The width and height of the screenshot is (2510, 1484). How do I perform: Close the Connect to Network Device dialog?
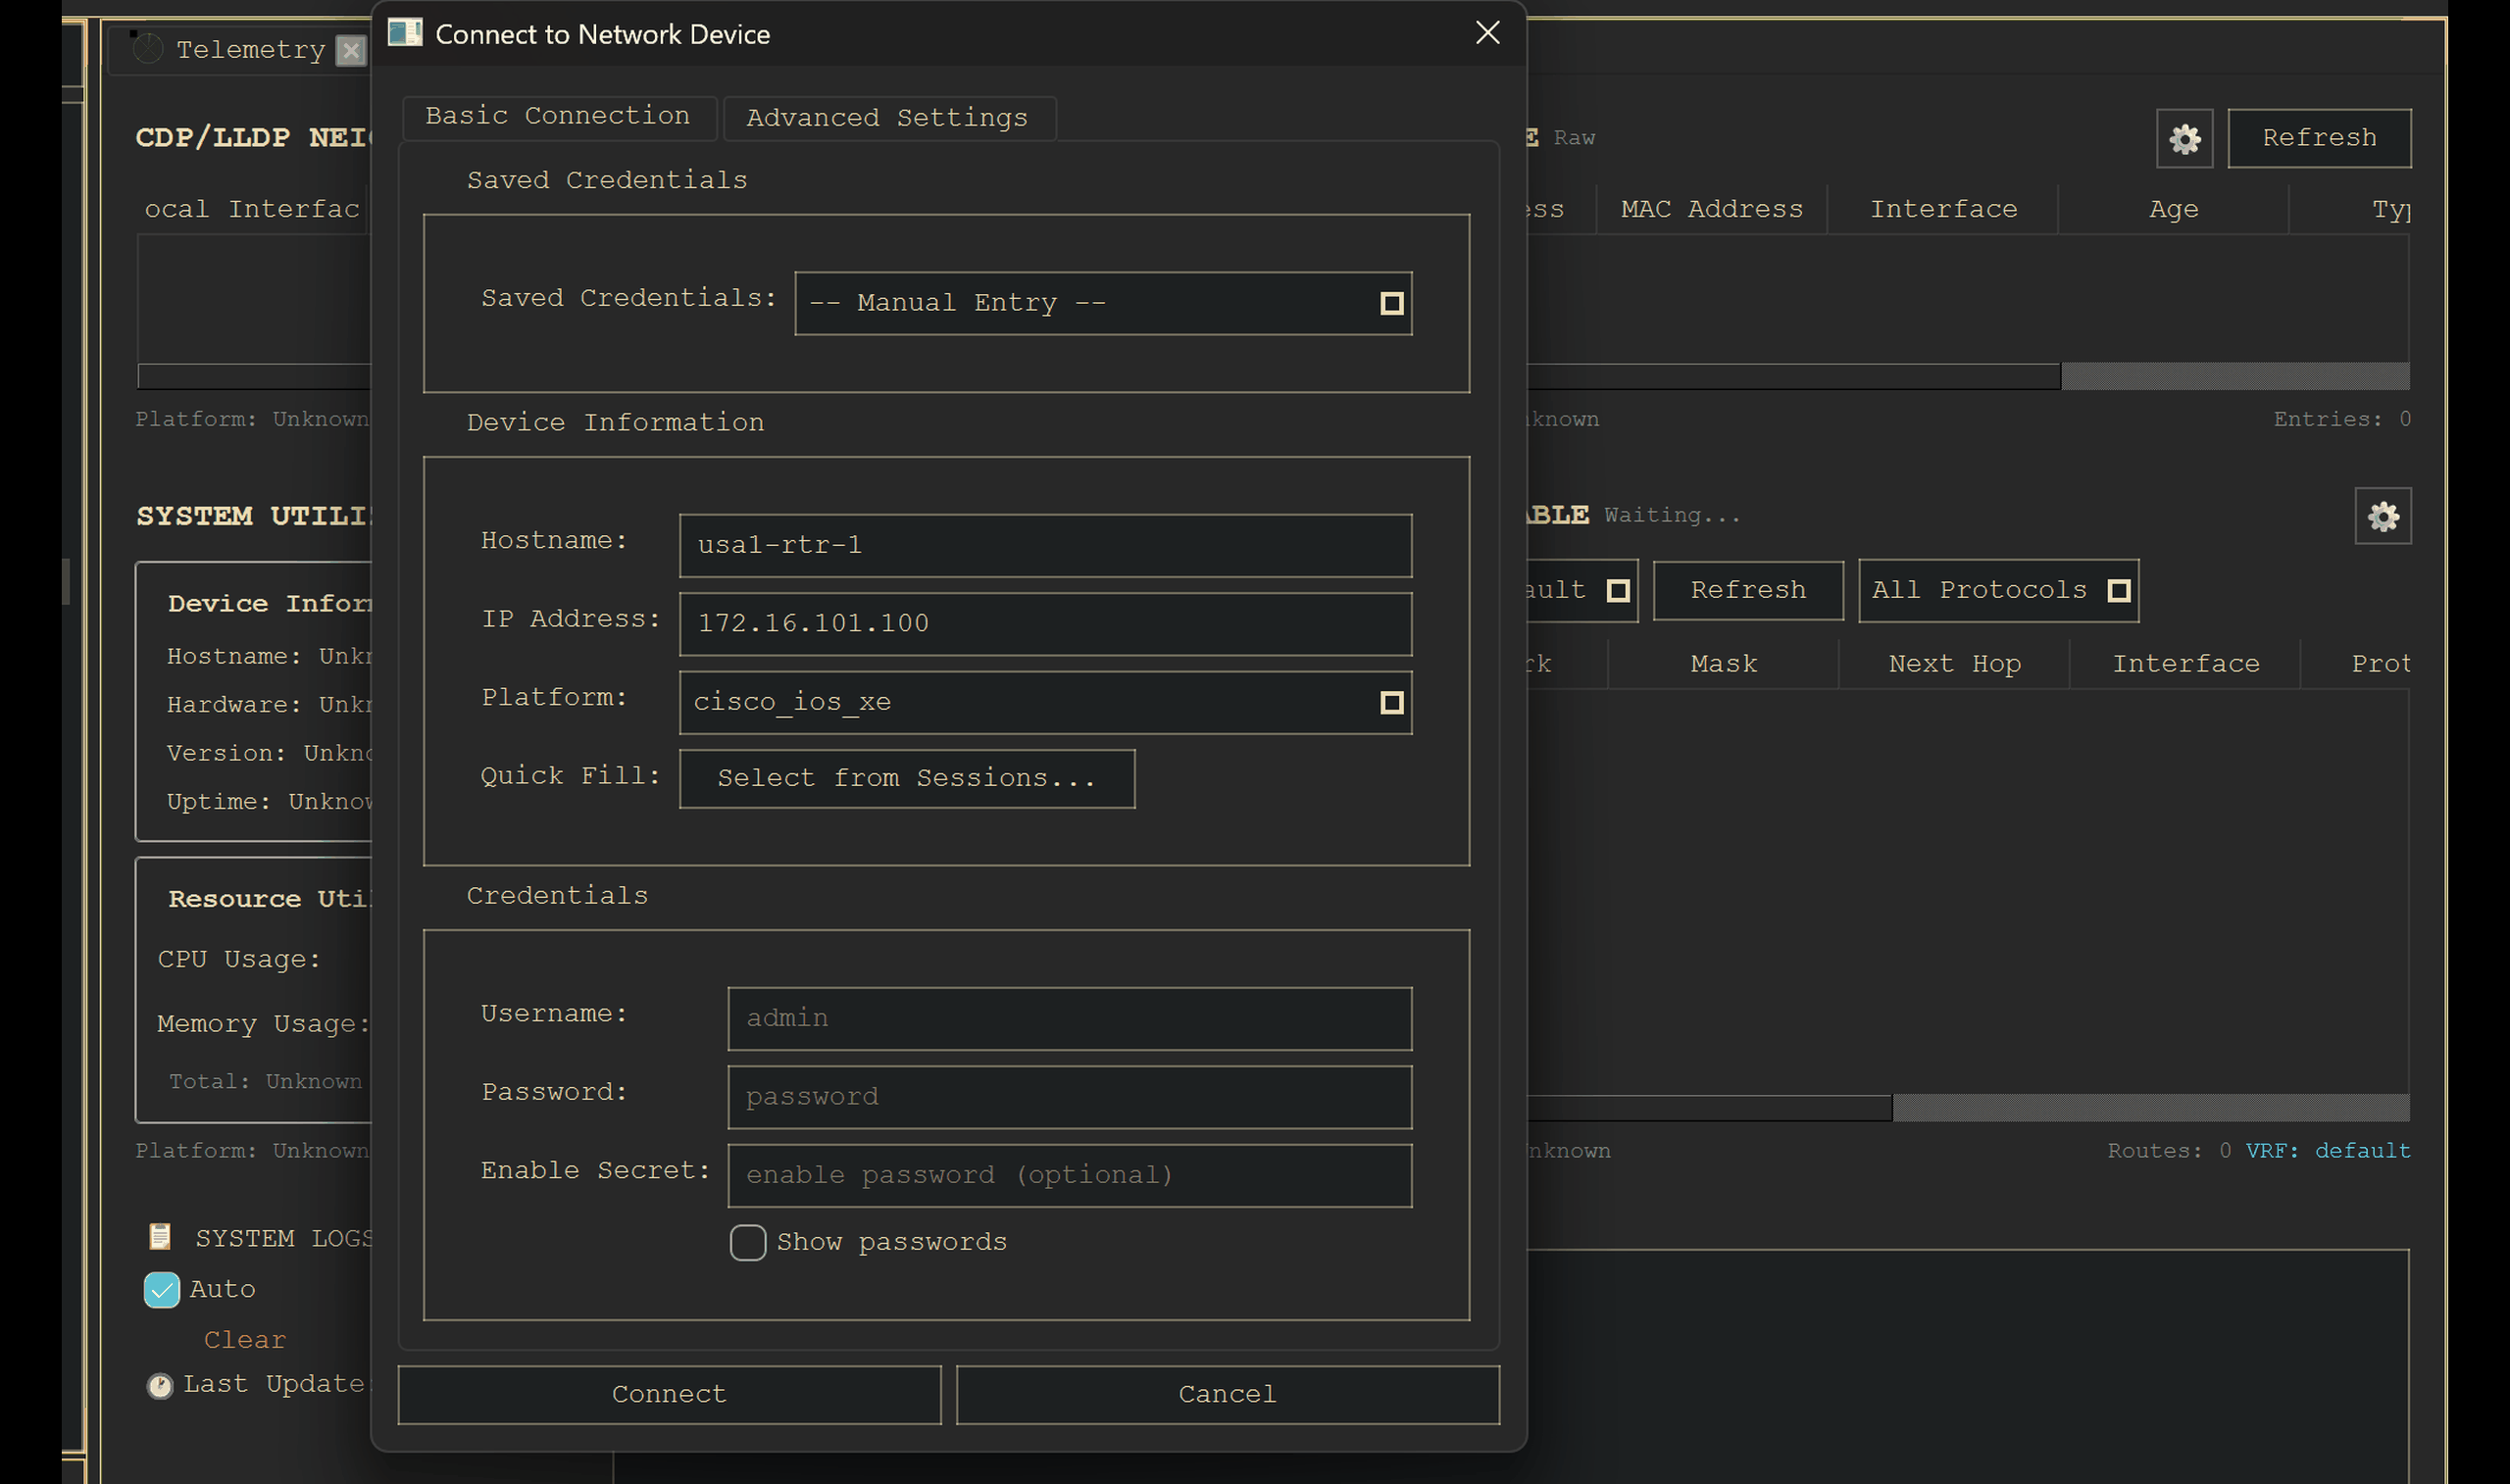tap(1487, 33)
